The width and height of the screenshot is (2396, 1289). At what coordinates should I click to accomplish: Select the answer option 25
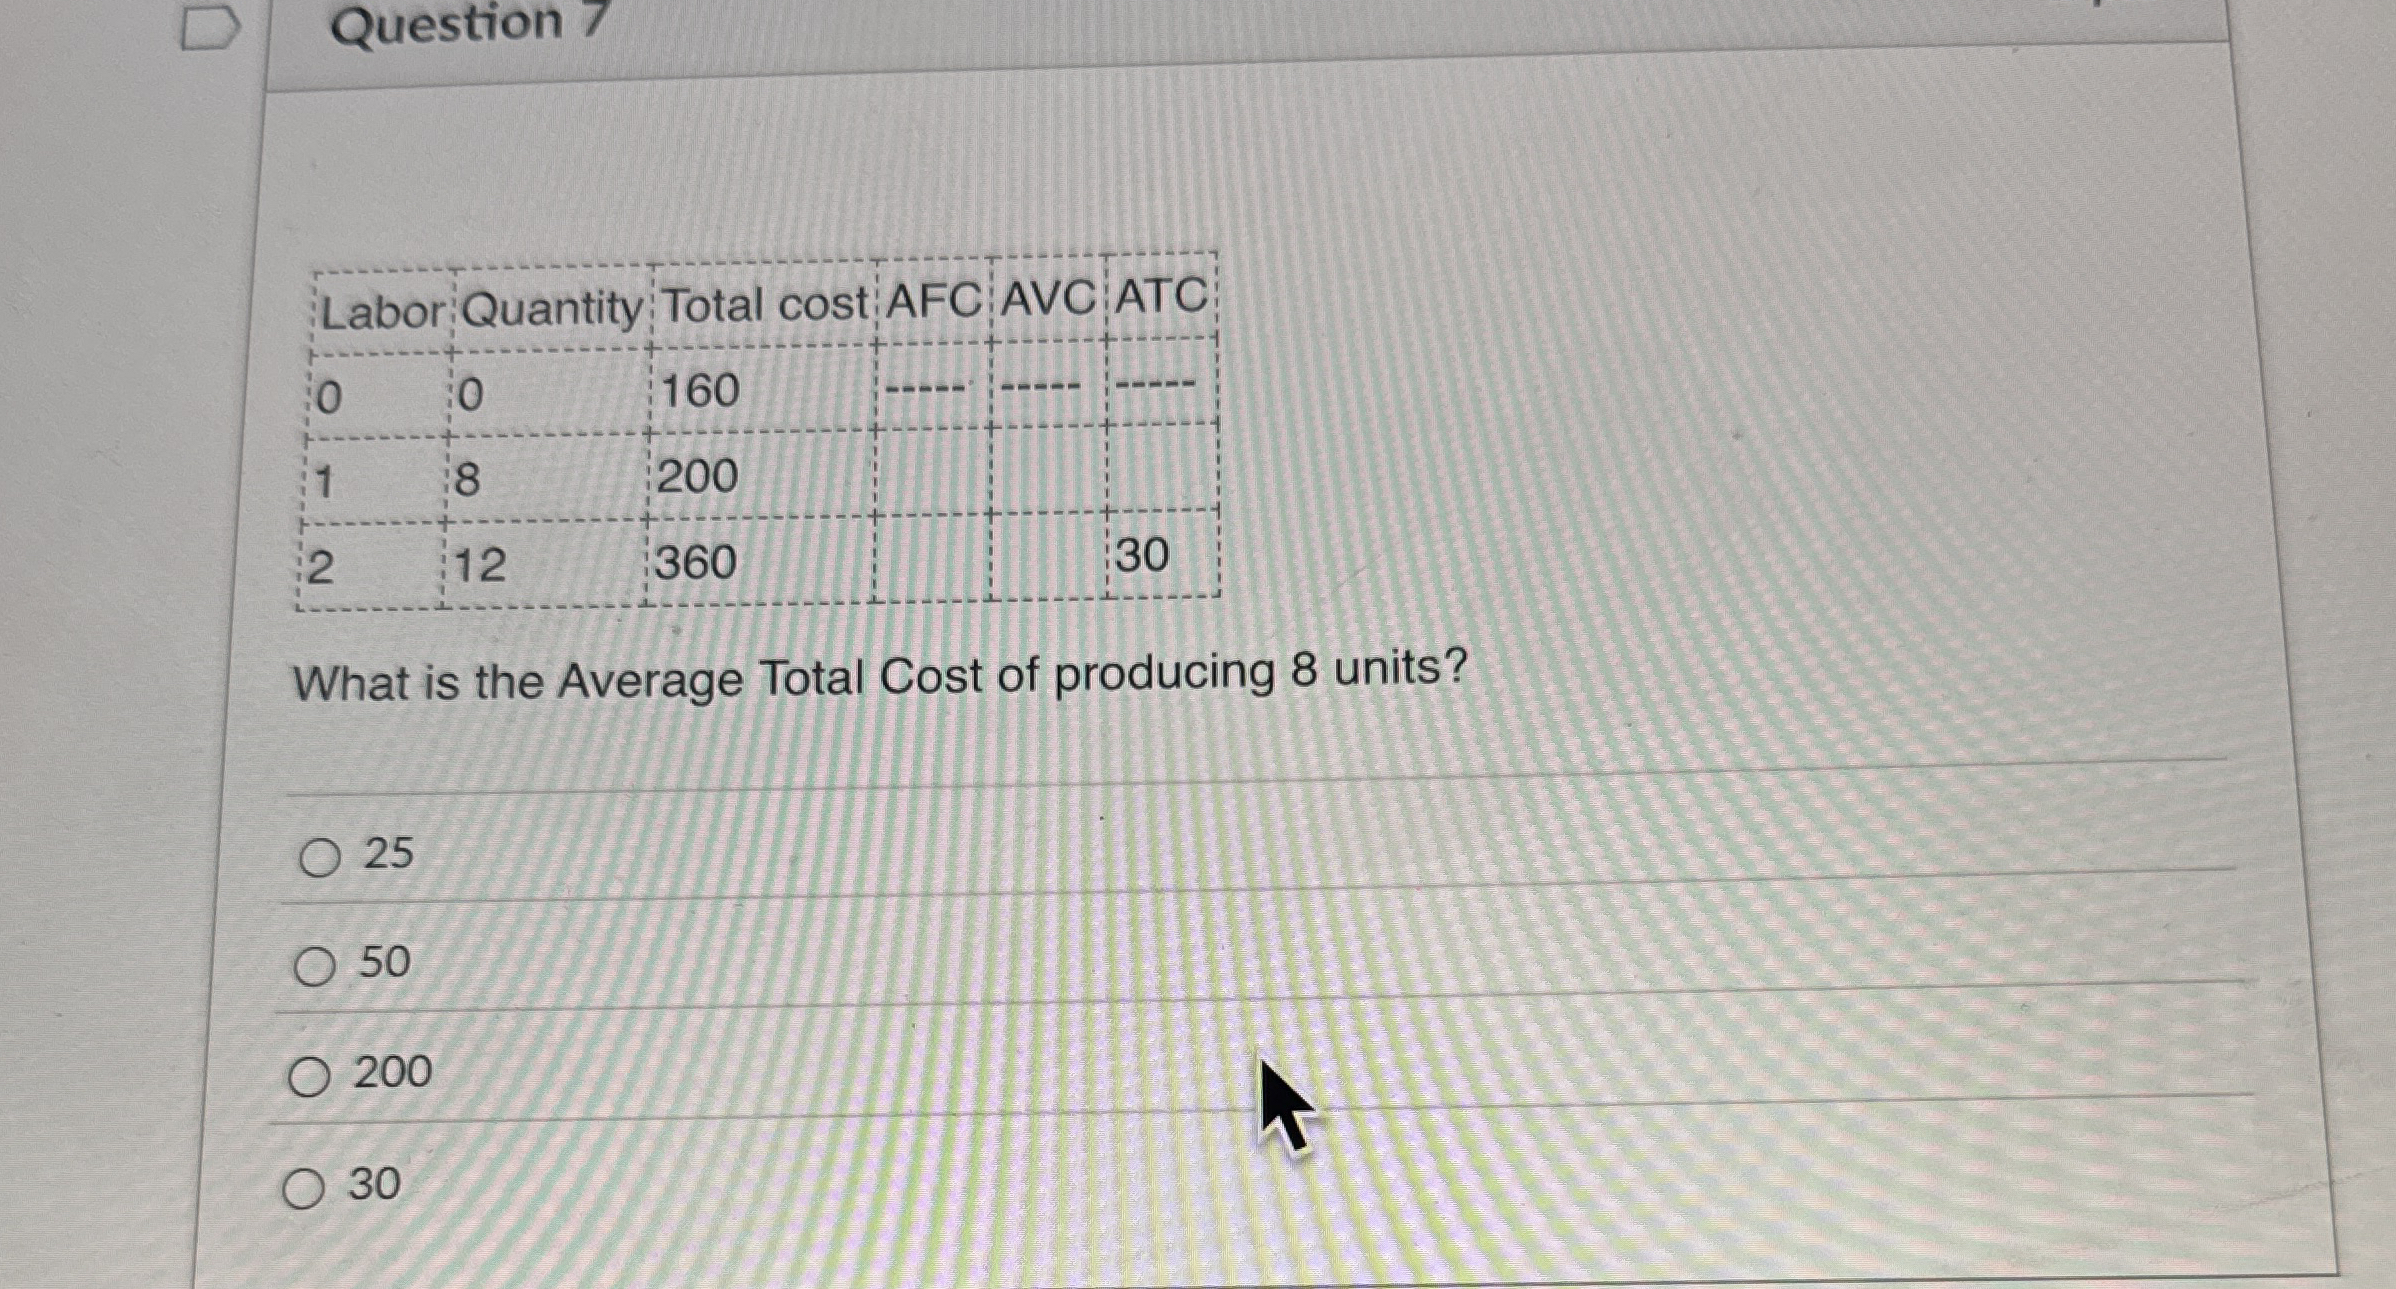(x=320, y=857)
